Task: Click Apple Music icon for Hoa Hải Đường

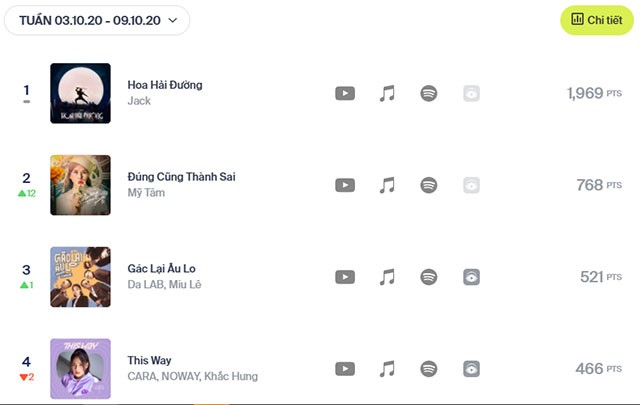Action: tap(387, 93)
